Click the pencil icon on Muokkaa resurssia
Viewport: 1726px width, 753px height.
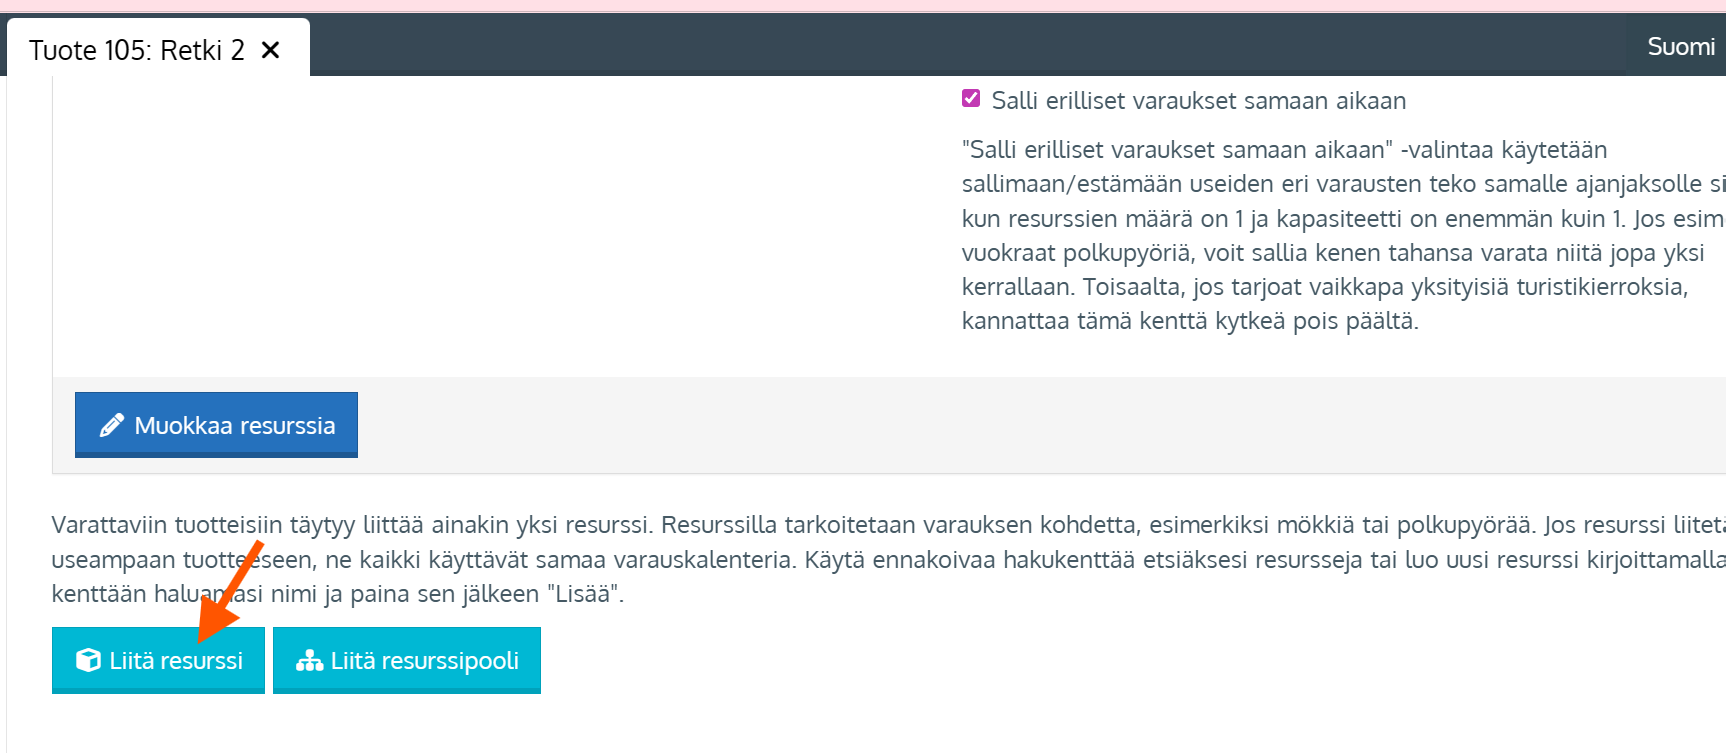click(x=112, y=426)
